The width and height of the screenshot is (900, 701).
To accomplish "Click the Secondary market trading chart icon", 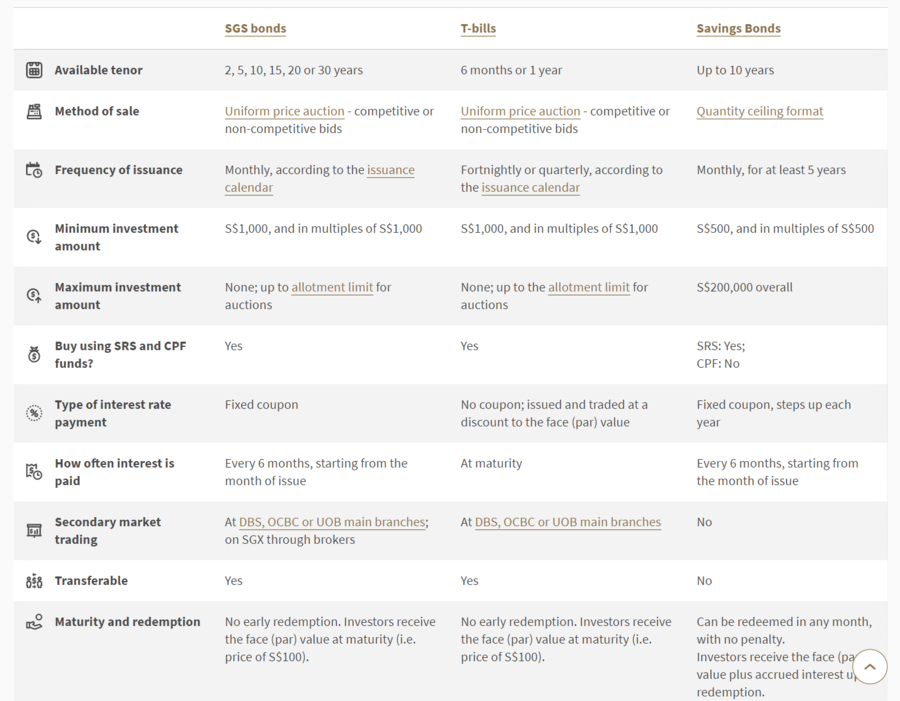I will click(x=34, y=530).
